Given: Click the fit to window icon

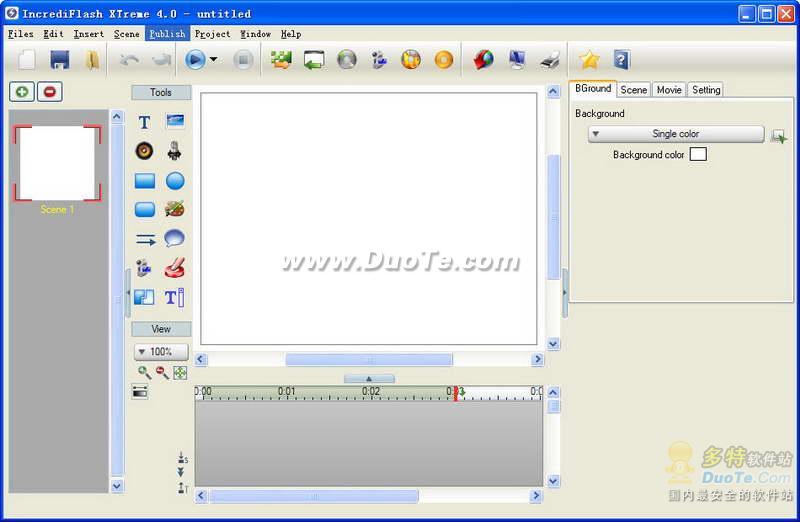Looking at the screenshot, I should [x=180, y=373].
